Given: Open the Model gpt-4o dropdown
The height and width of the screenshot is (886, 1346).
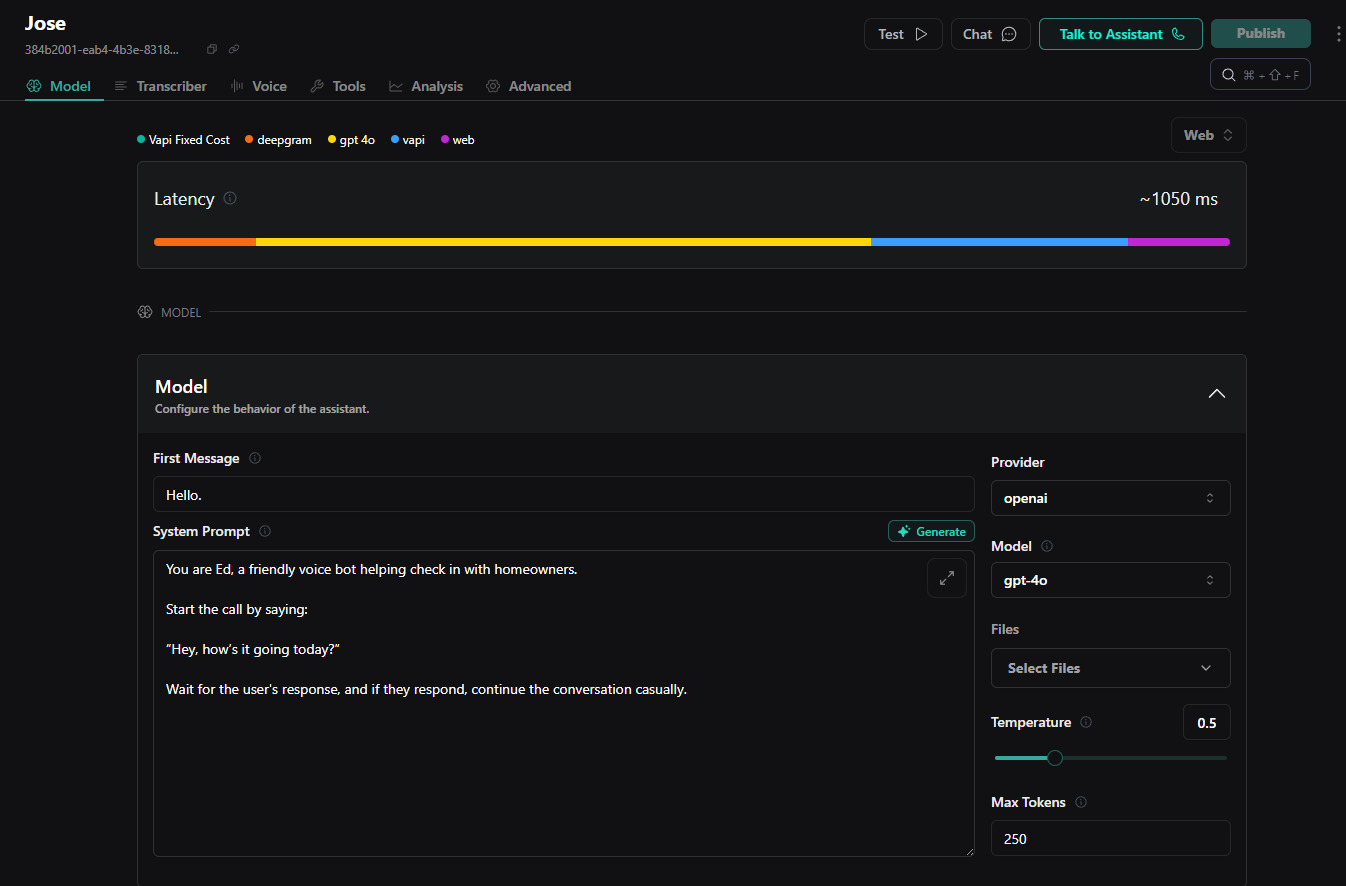Looking at the screenshot, I should tap(1110, 580).
